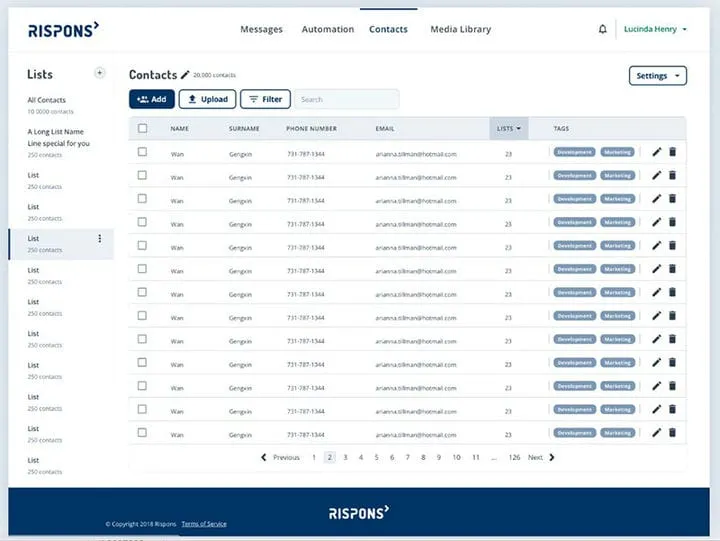Check the fourth contact row checkbox
The image size is (720, 541).
[142, 222]
